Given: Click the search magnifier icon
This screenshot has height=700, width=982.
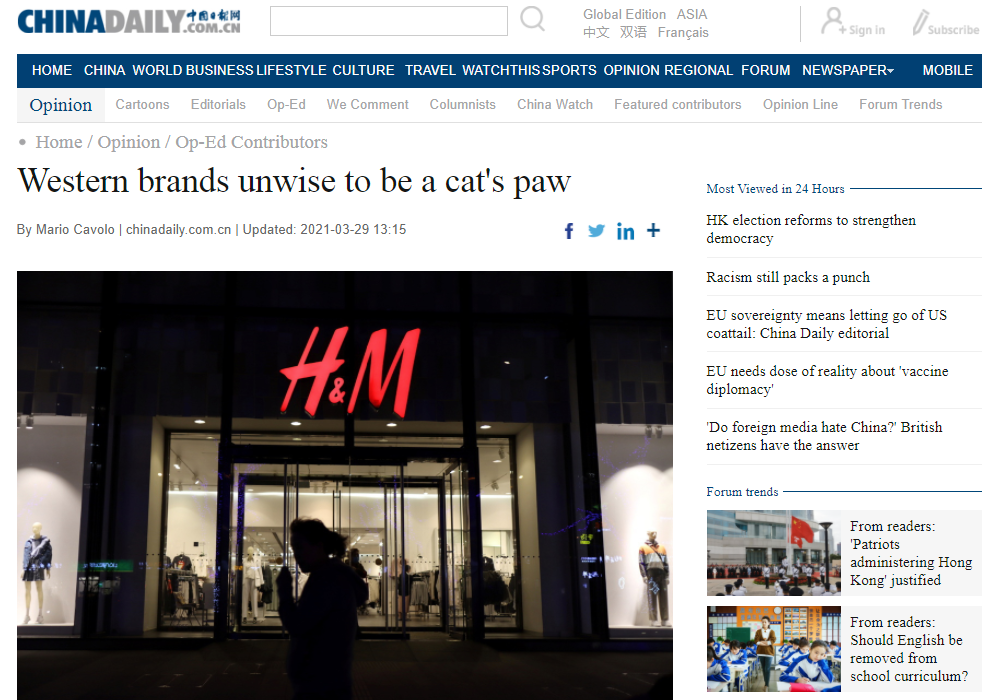Looking at the screenshot, I should coord(532,19).
